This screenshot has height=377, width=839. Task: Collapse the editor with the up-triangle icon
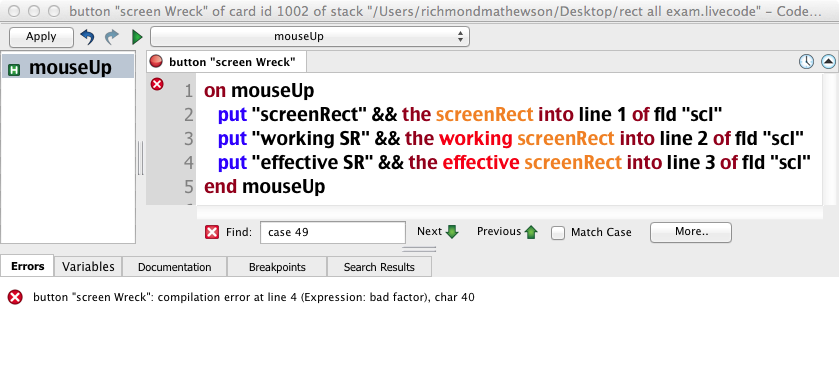828,62
